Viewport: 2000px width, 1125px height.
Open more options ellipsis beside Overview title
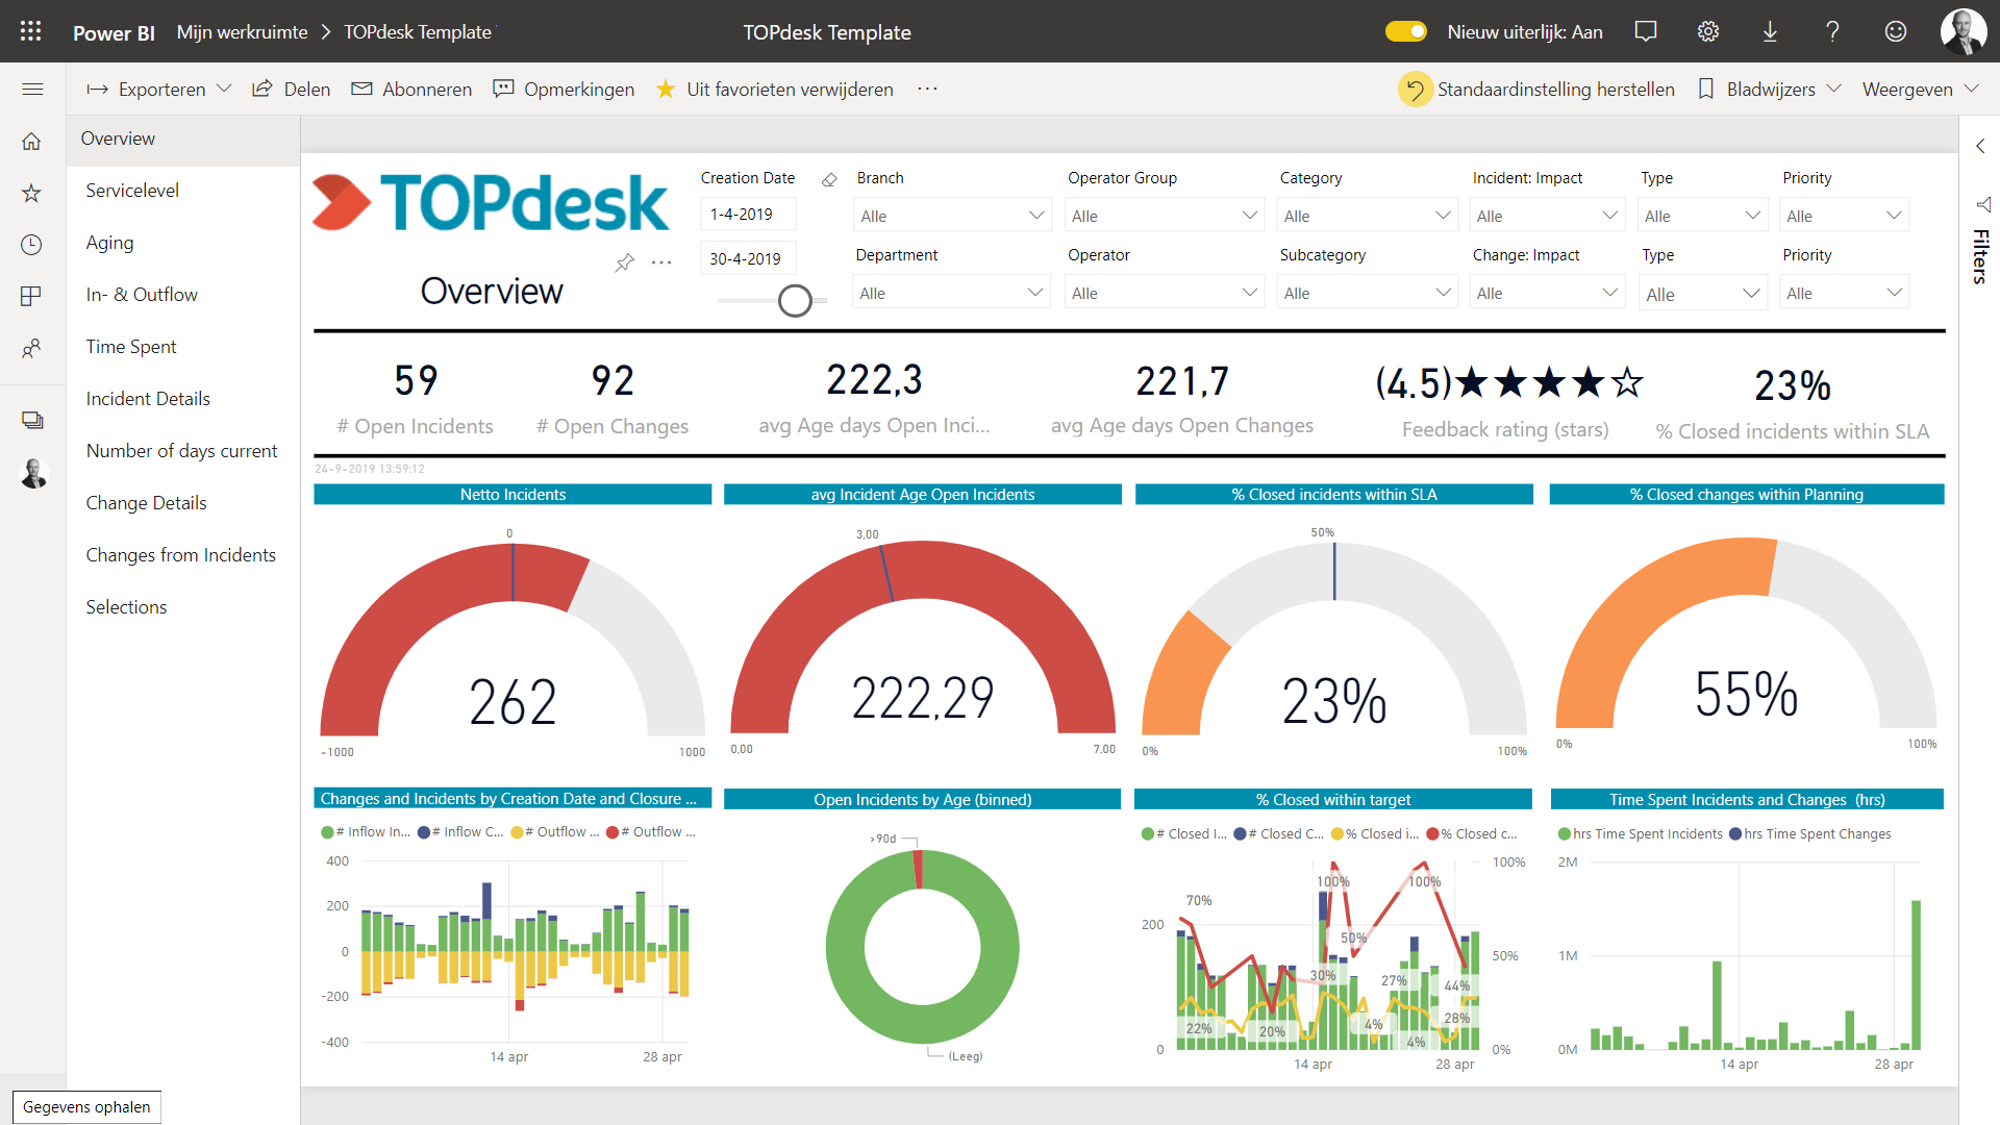click(662, 262)
